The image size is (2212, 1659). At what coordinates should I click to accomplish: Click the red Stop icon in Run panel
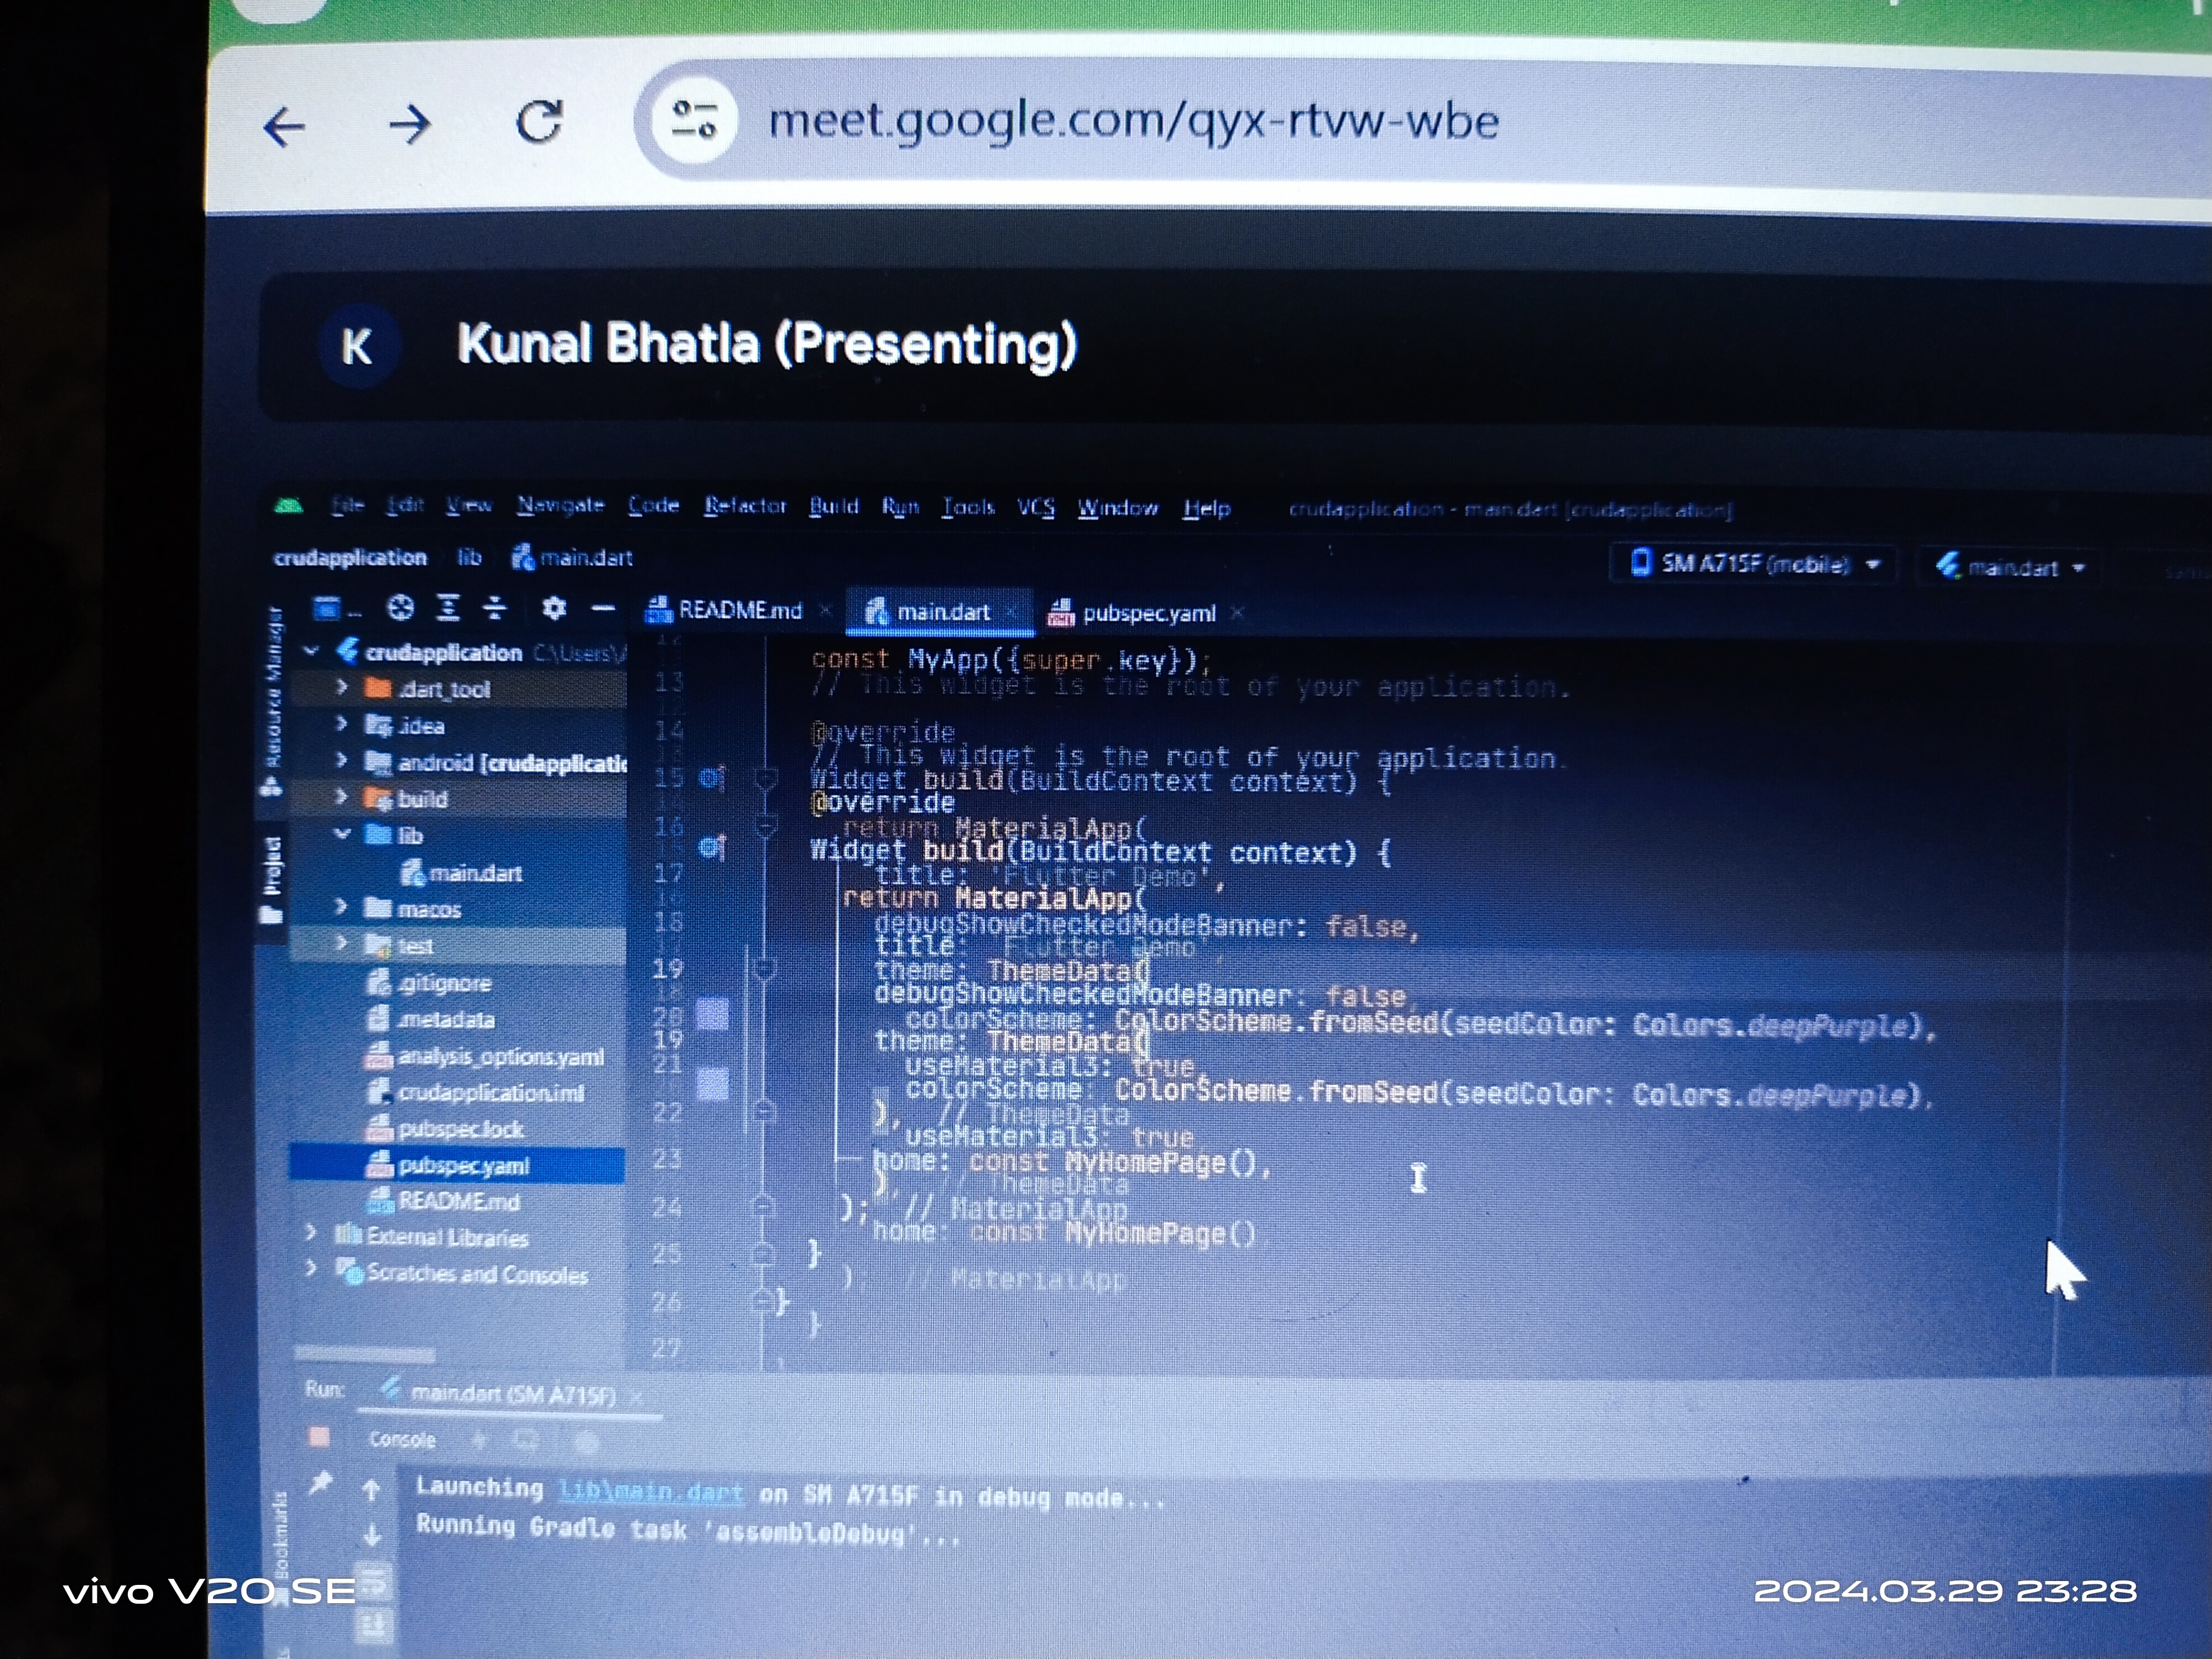tap(320, 1436)
